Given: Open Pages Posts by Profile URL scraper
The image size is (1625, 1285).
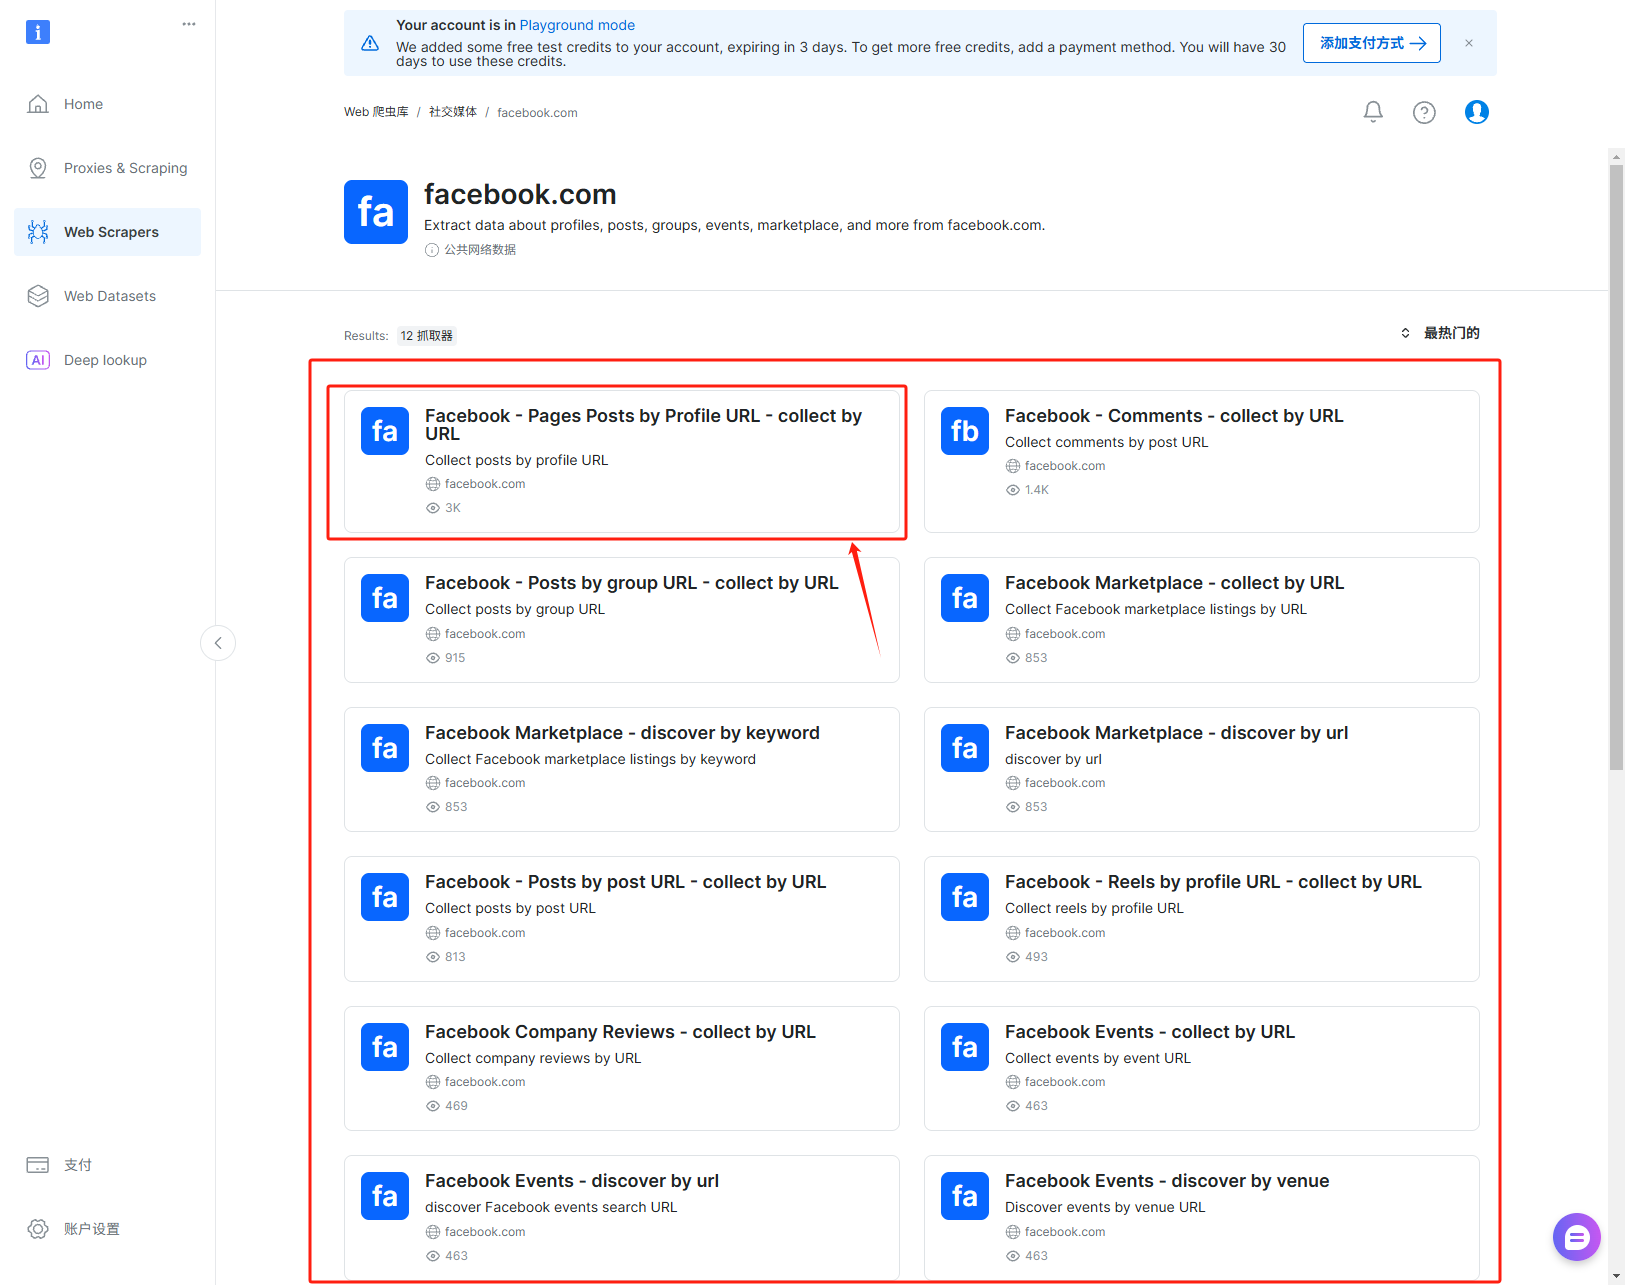Looking at the screenshot, I should click(622, 461).
